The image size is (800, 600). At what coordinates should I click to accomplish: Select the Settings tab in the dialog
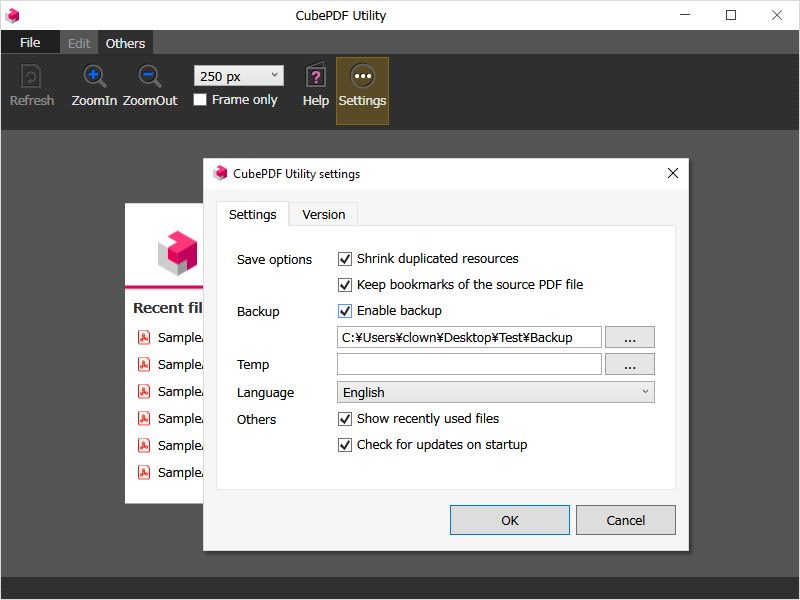click(253, 214)
